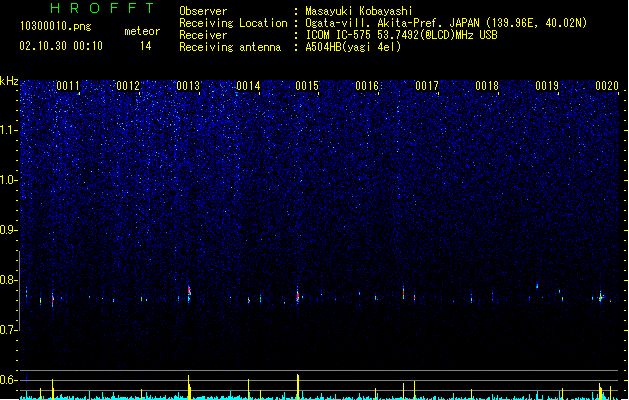The width and height of the screenshot is (629, 400).
Task: Click the Receiver label
Action: point(203,35)
